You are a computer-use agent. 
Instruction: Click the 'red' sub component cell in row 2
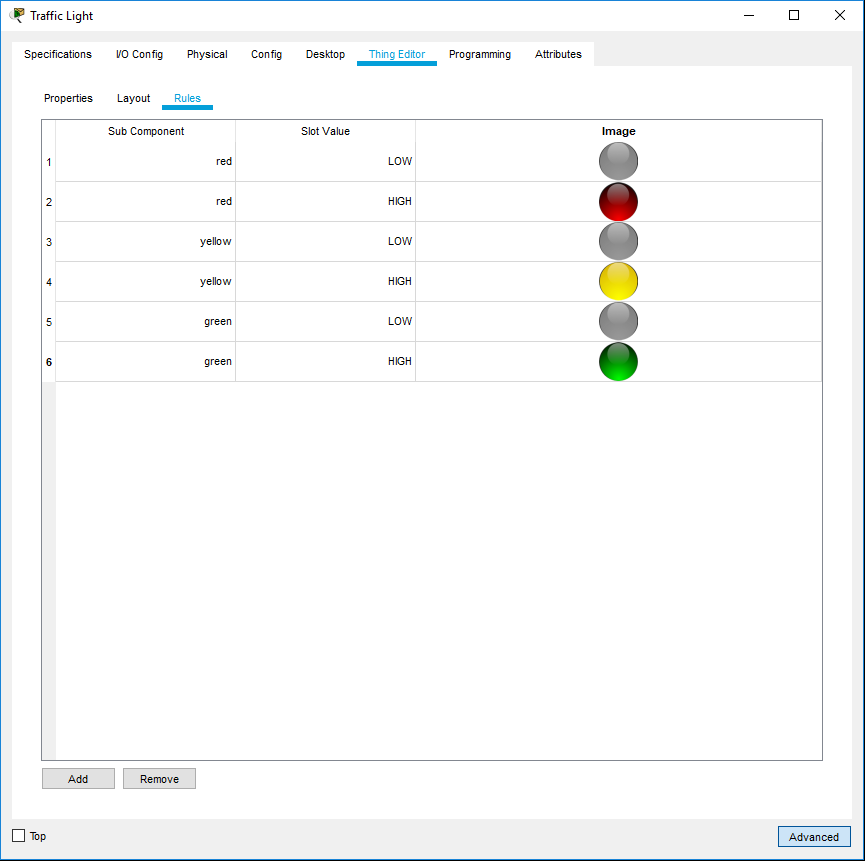point(146,201)
